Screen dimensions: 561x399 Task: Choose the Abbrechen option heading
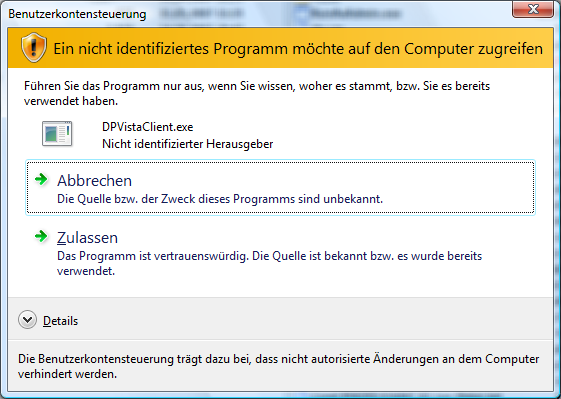coord(94,180)
